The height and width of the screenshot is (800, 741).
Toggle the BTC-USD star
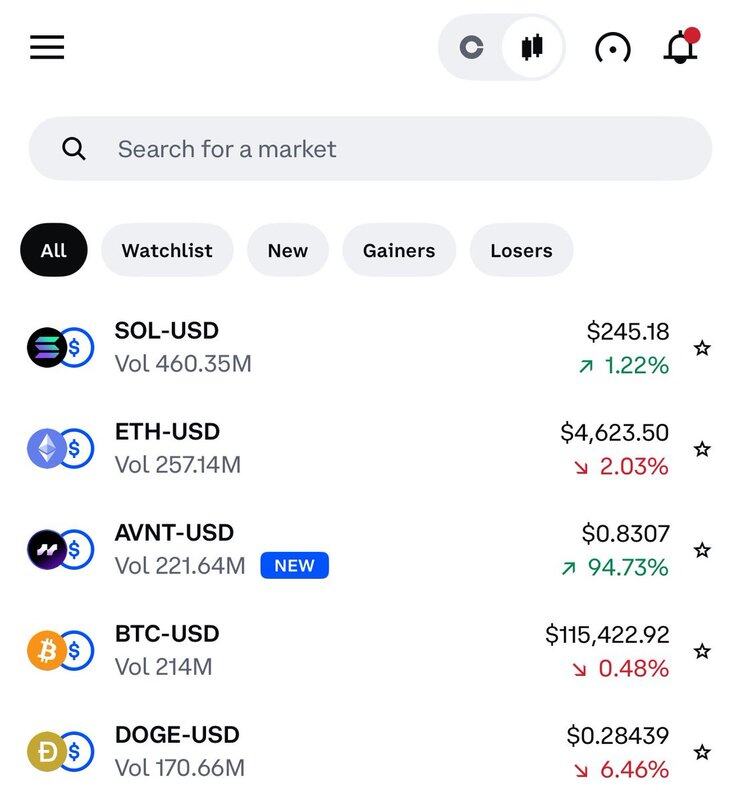point(702,651)
